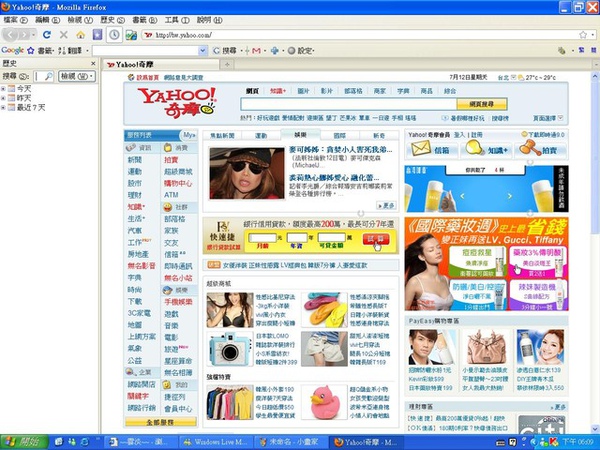Select the Yahoo!奇摩 browser tab
The image size is (600, 450).
click(x=161, y=64)
